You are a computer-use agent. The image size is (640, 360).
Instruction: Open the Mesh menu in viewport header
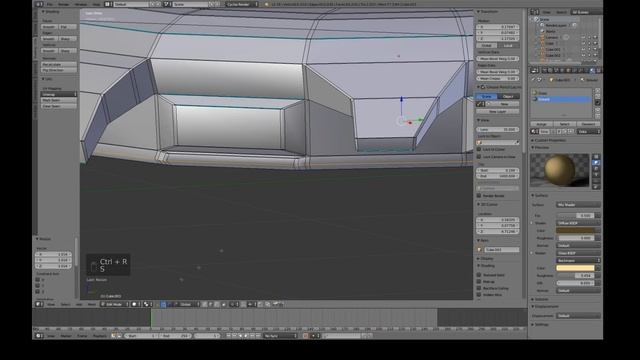point(92,304)
